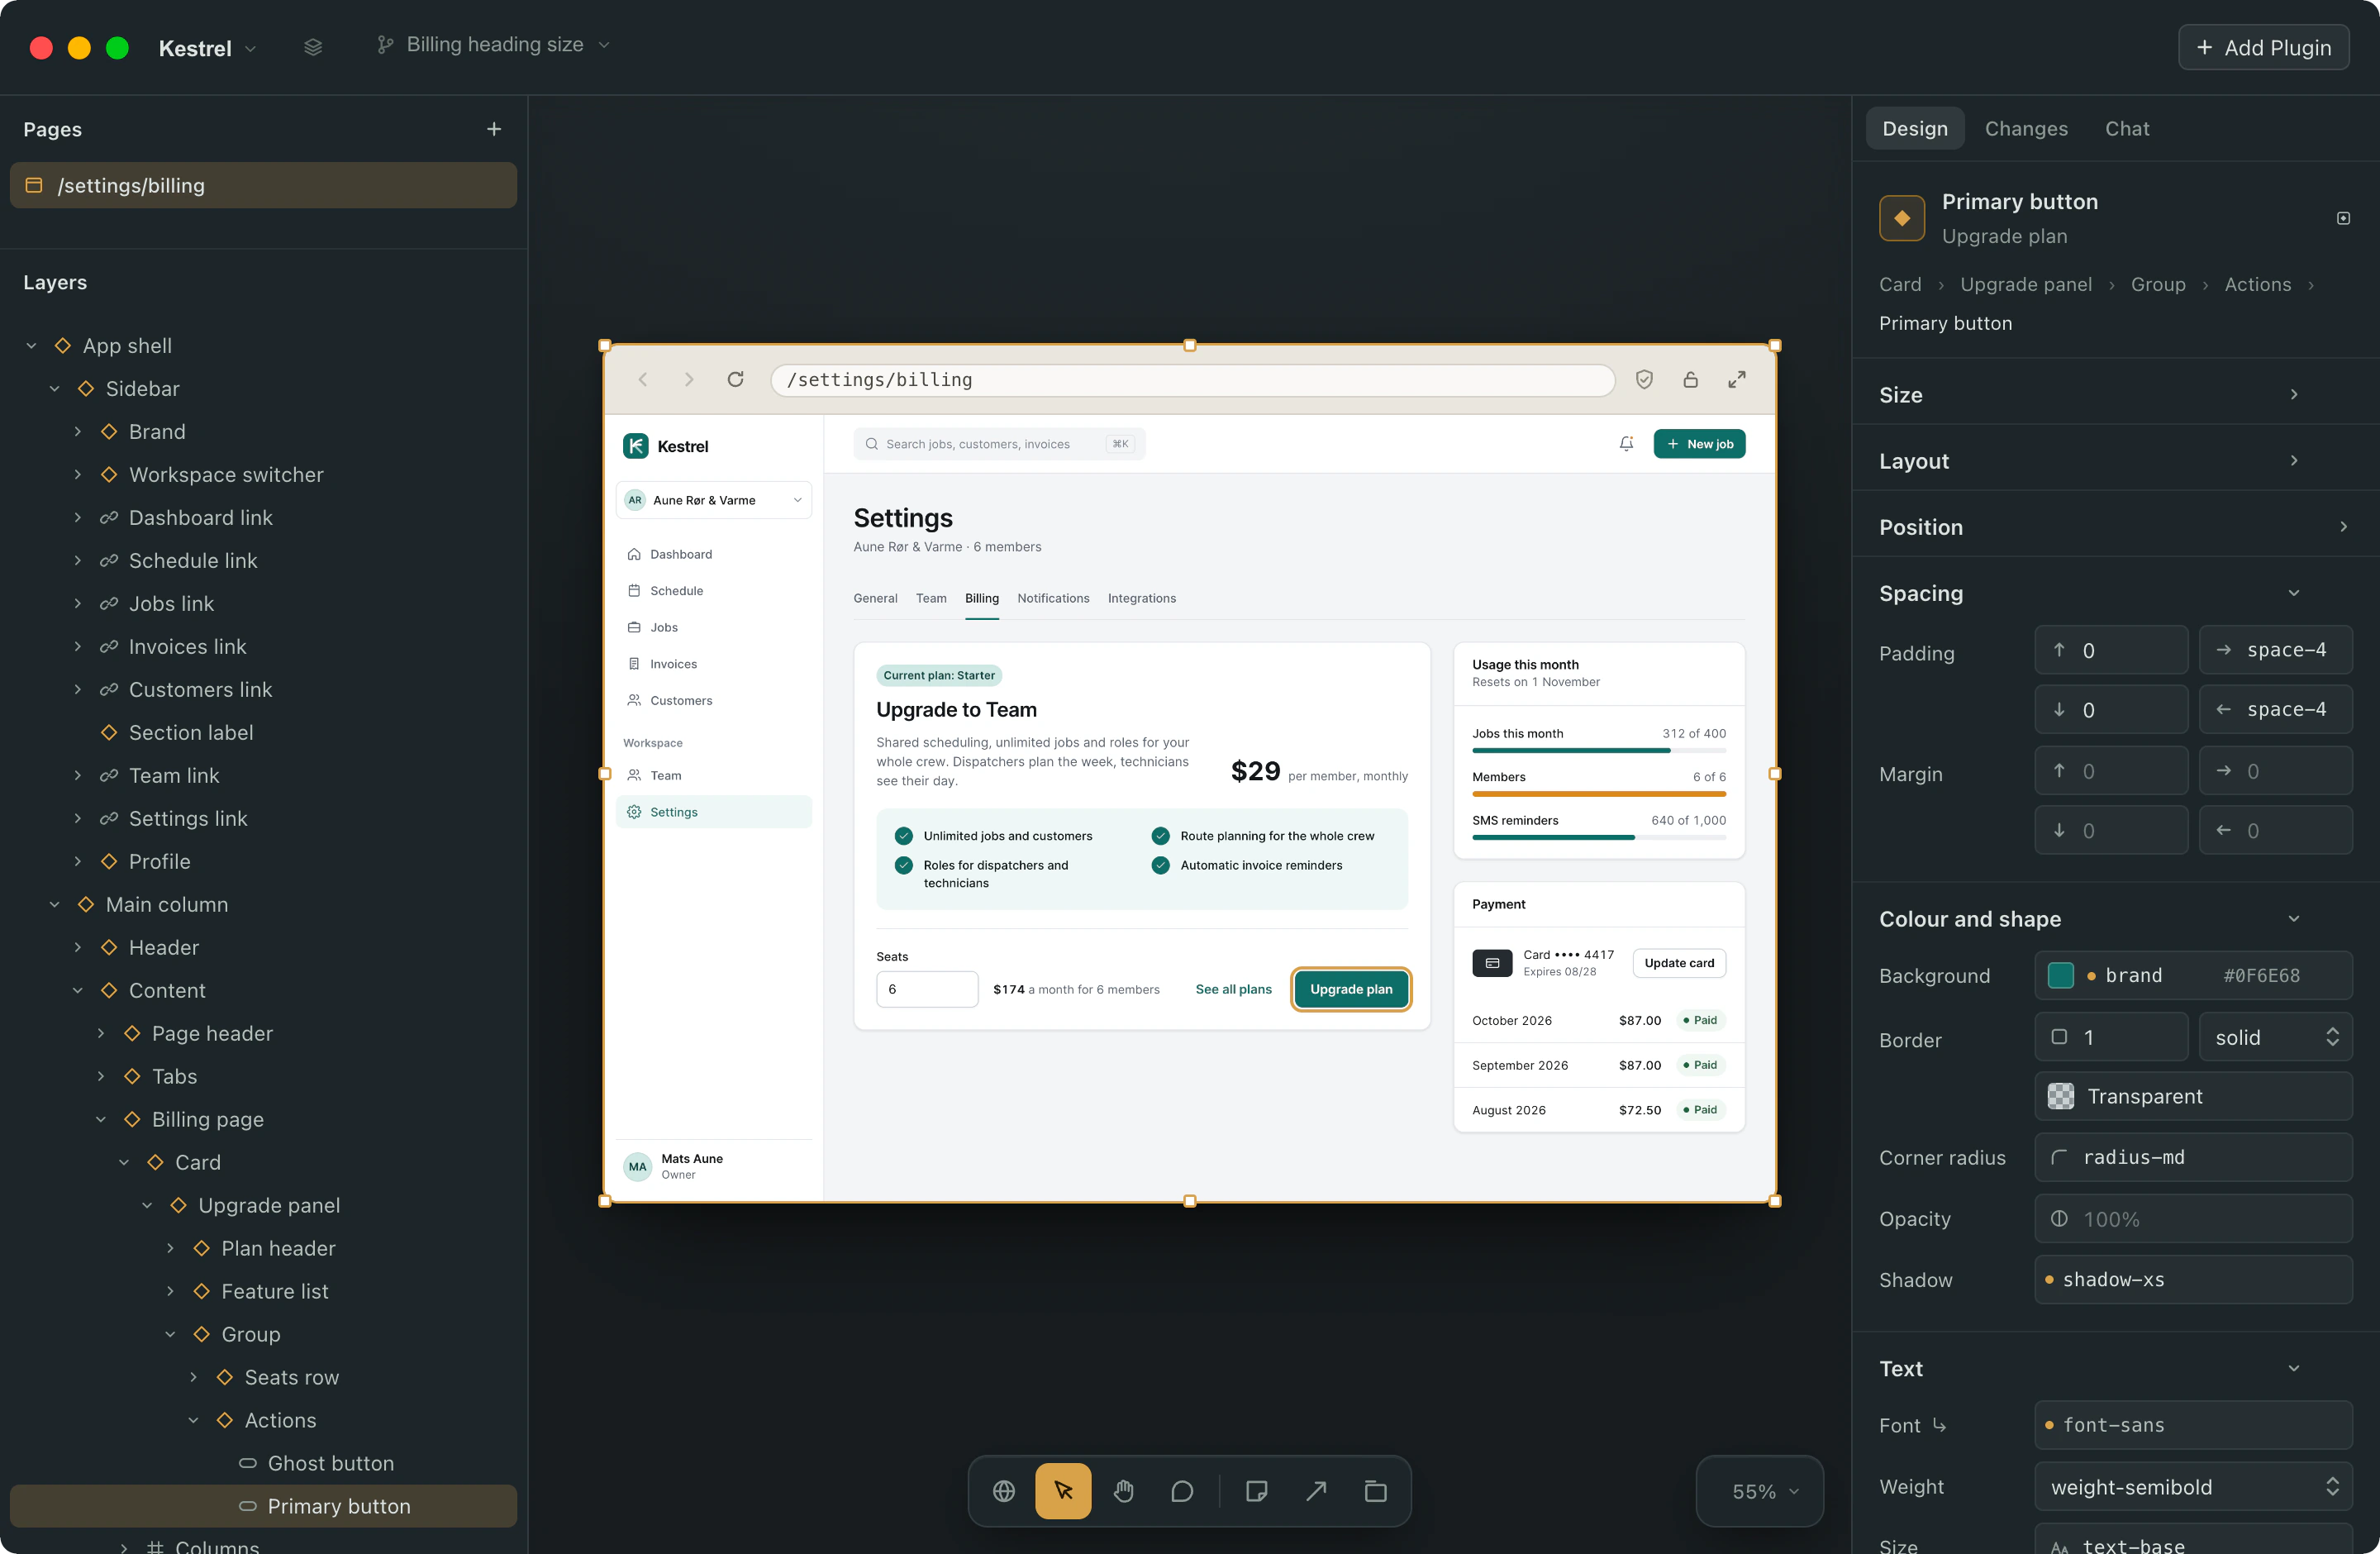The height and width of the screenshot is (1554, 2380).
Task: Click the radius-md corner radius value
Action: (2192, 1157)
